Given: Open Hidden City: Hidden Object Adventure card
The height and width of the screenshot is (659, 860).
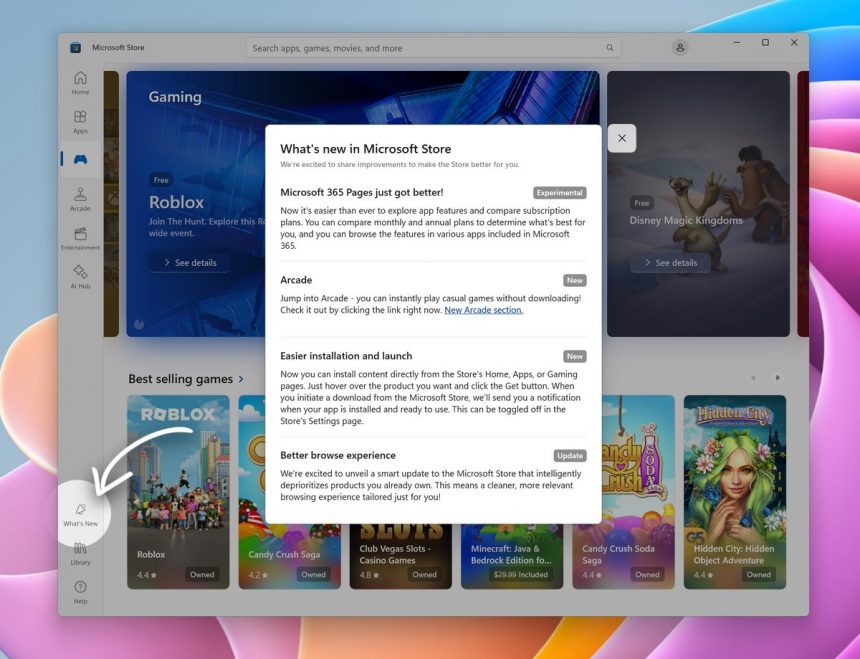Looking at the screenshot, I should point(735,492).
